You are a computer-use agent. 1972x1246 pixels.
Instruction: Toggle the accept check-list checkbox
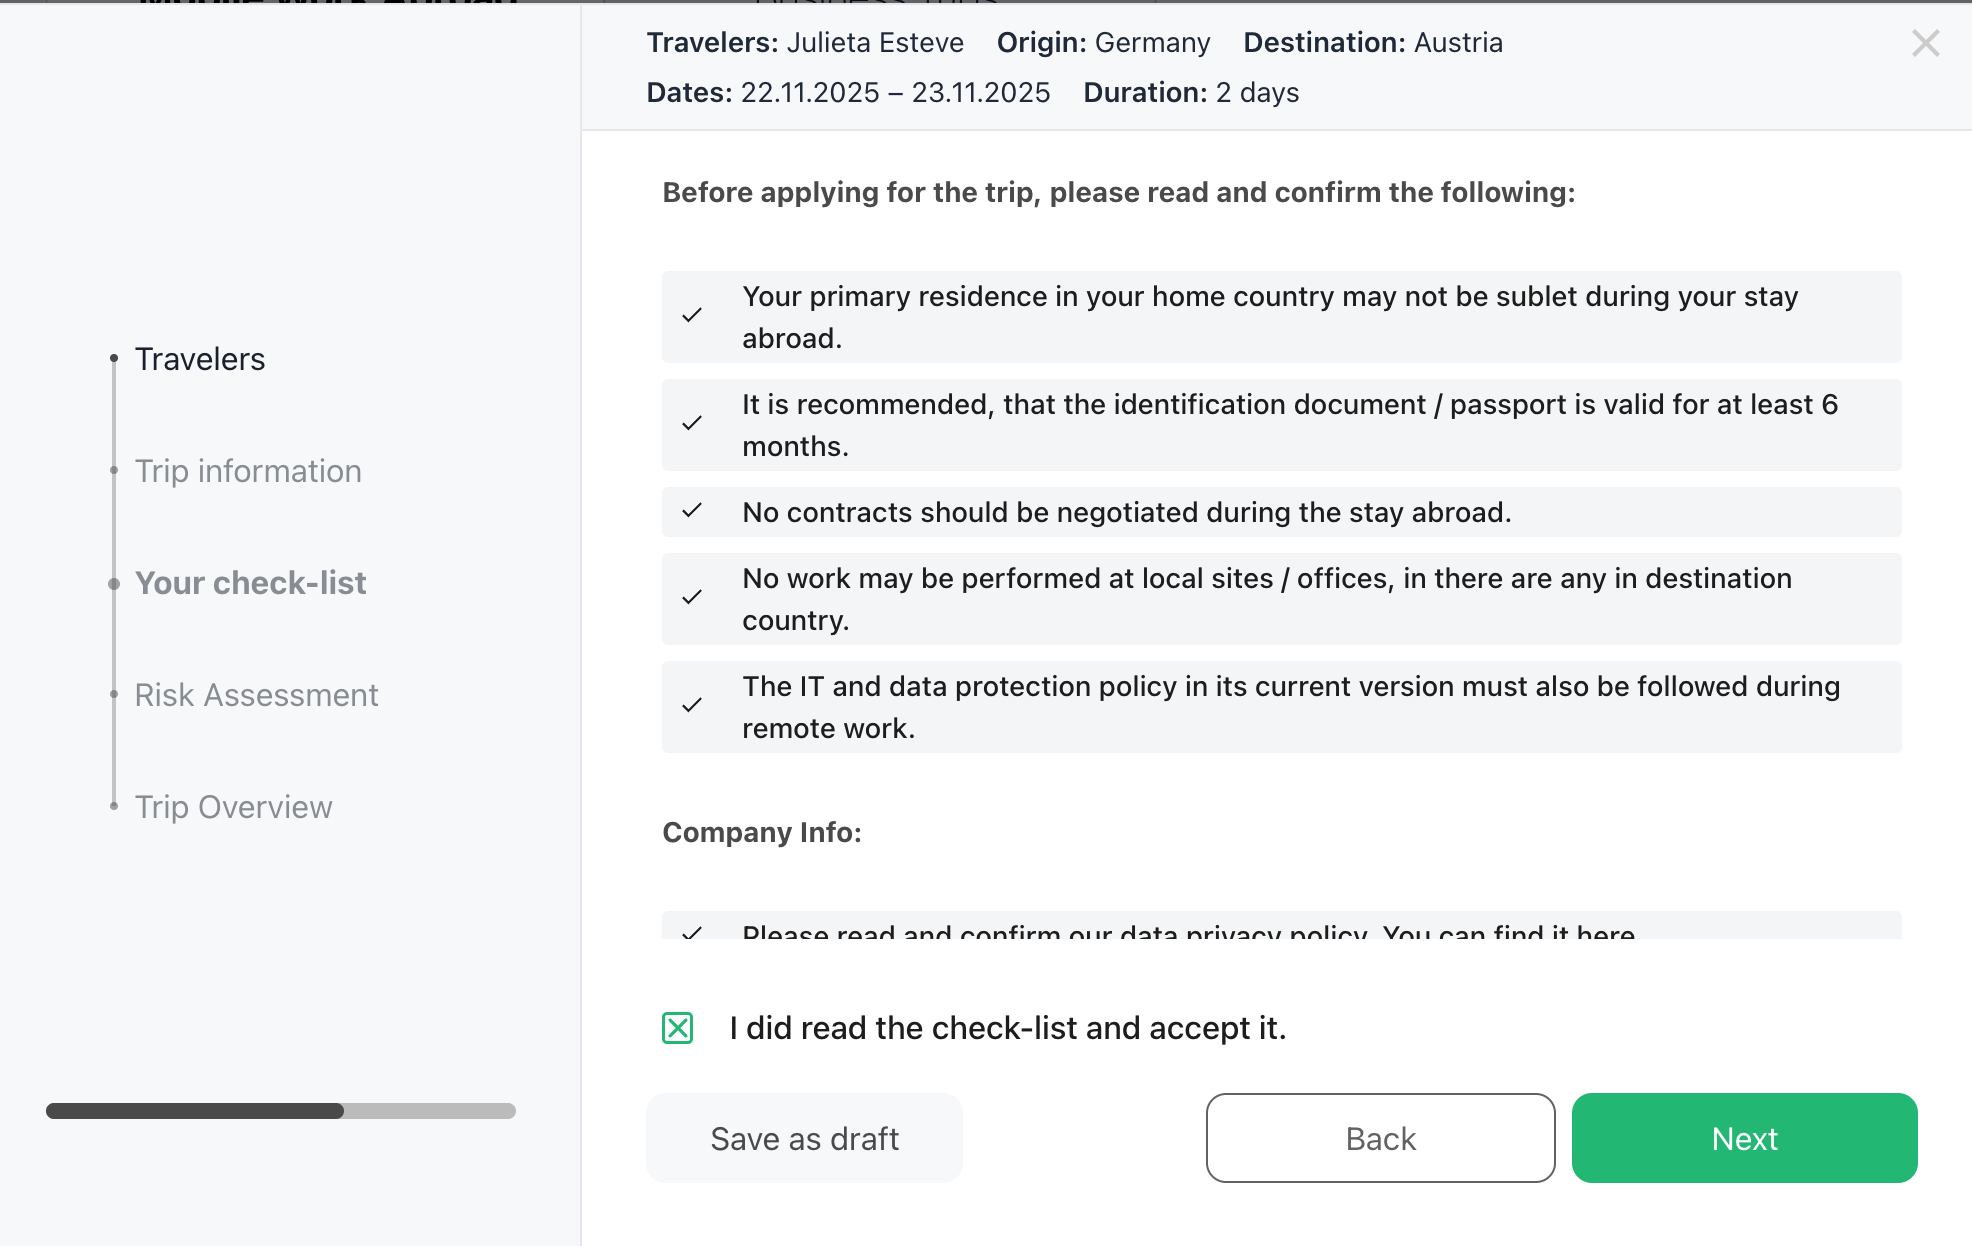click(x=678, y=1028)
